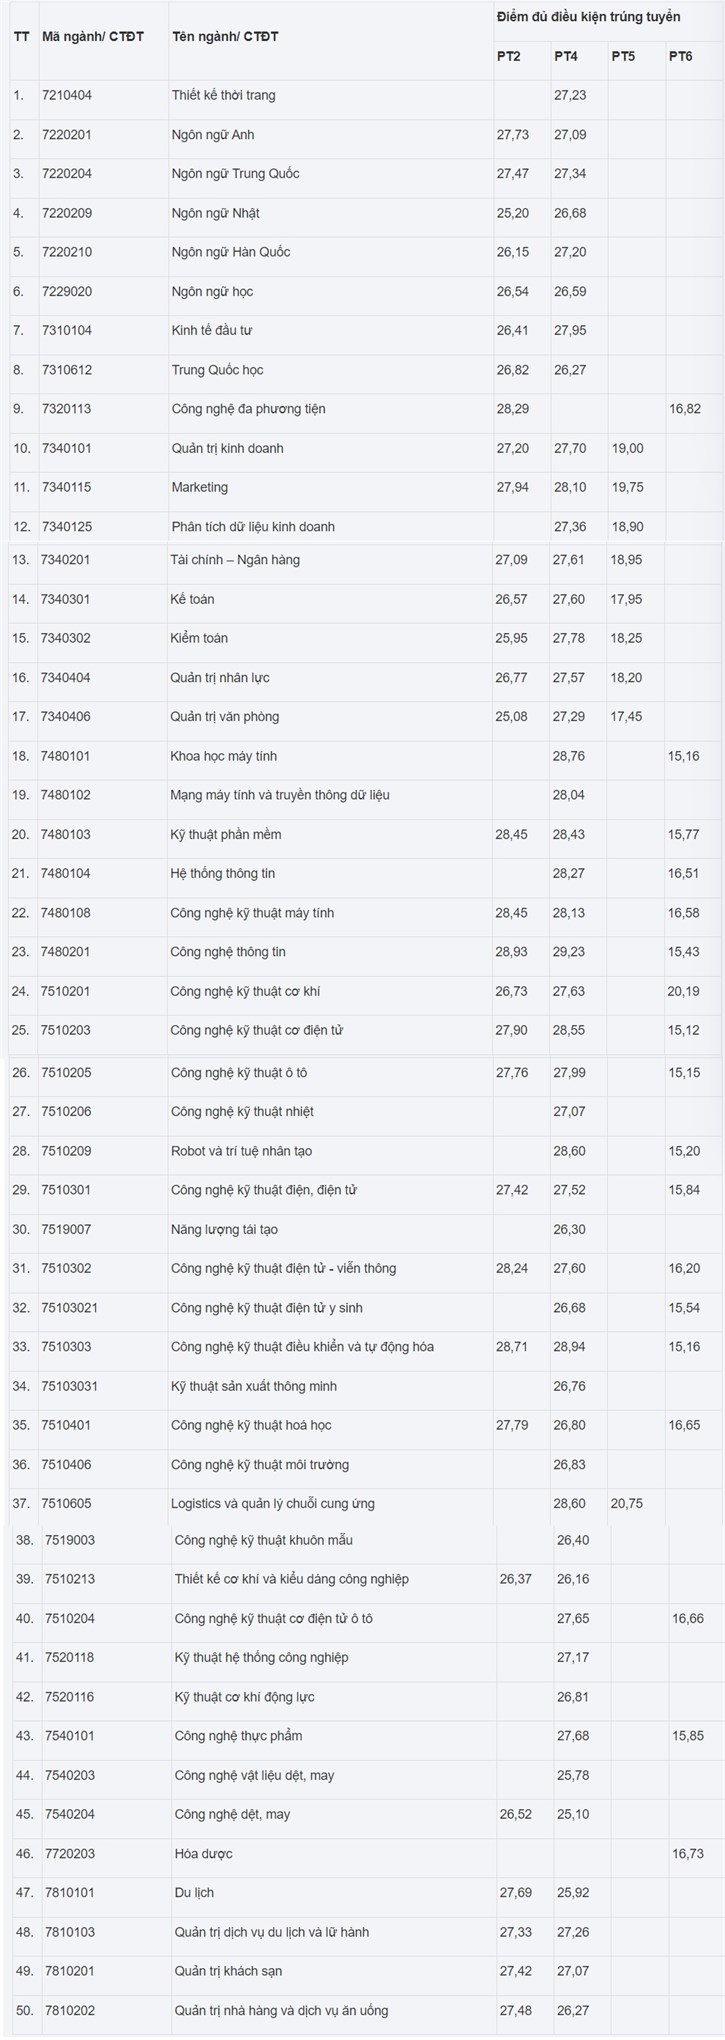Select the 'Thiết kế thời trang' major name
Image resolution: width=725 pixels, height=2040 pixels.
point(223,96)
